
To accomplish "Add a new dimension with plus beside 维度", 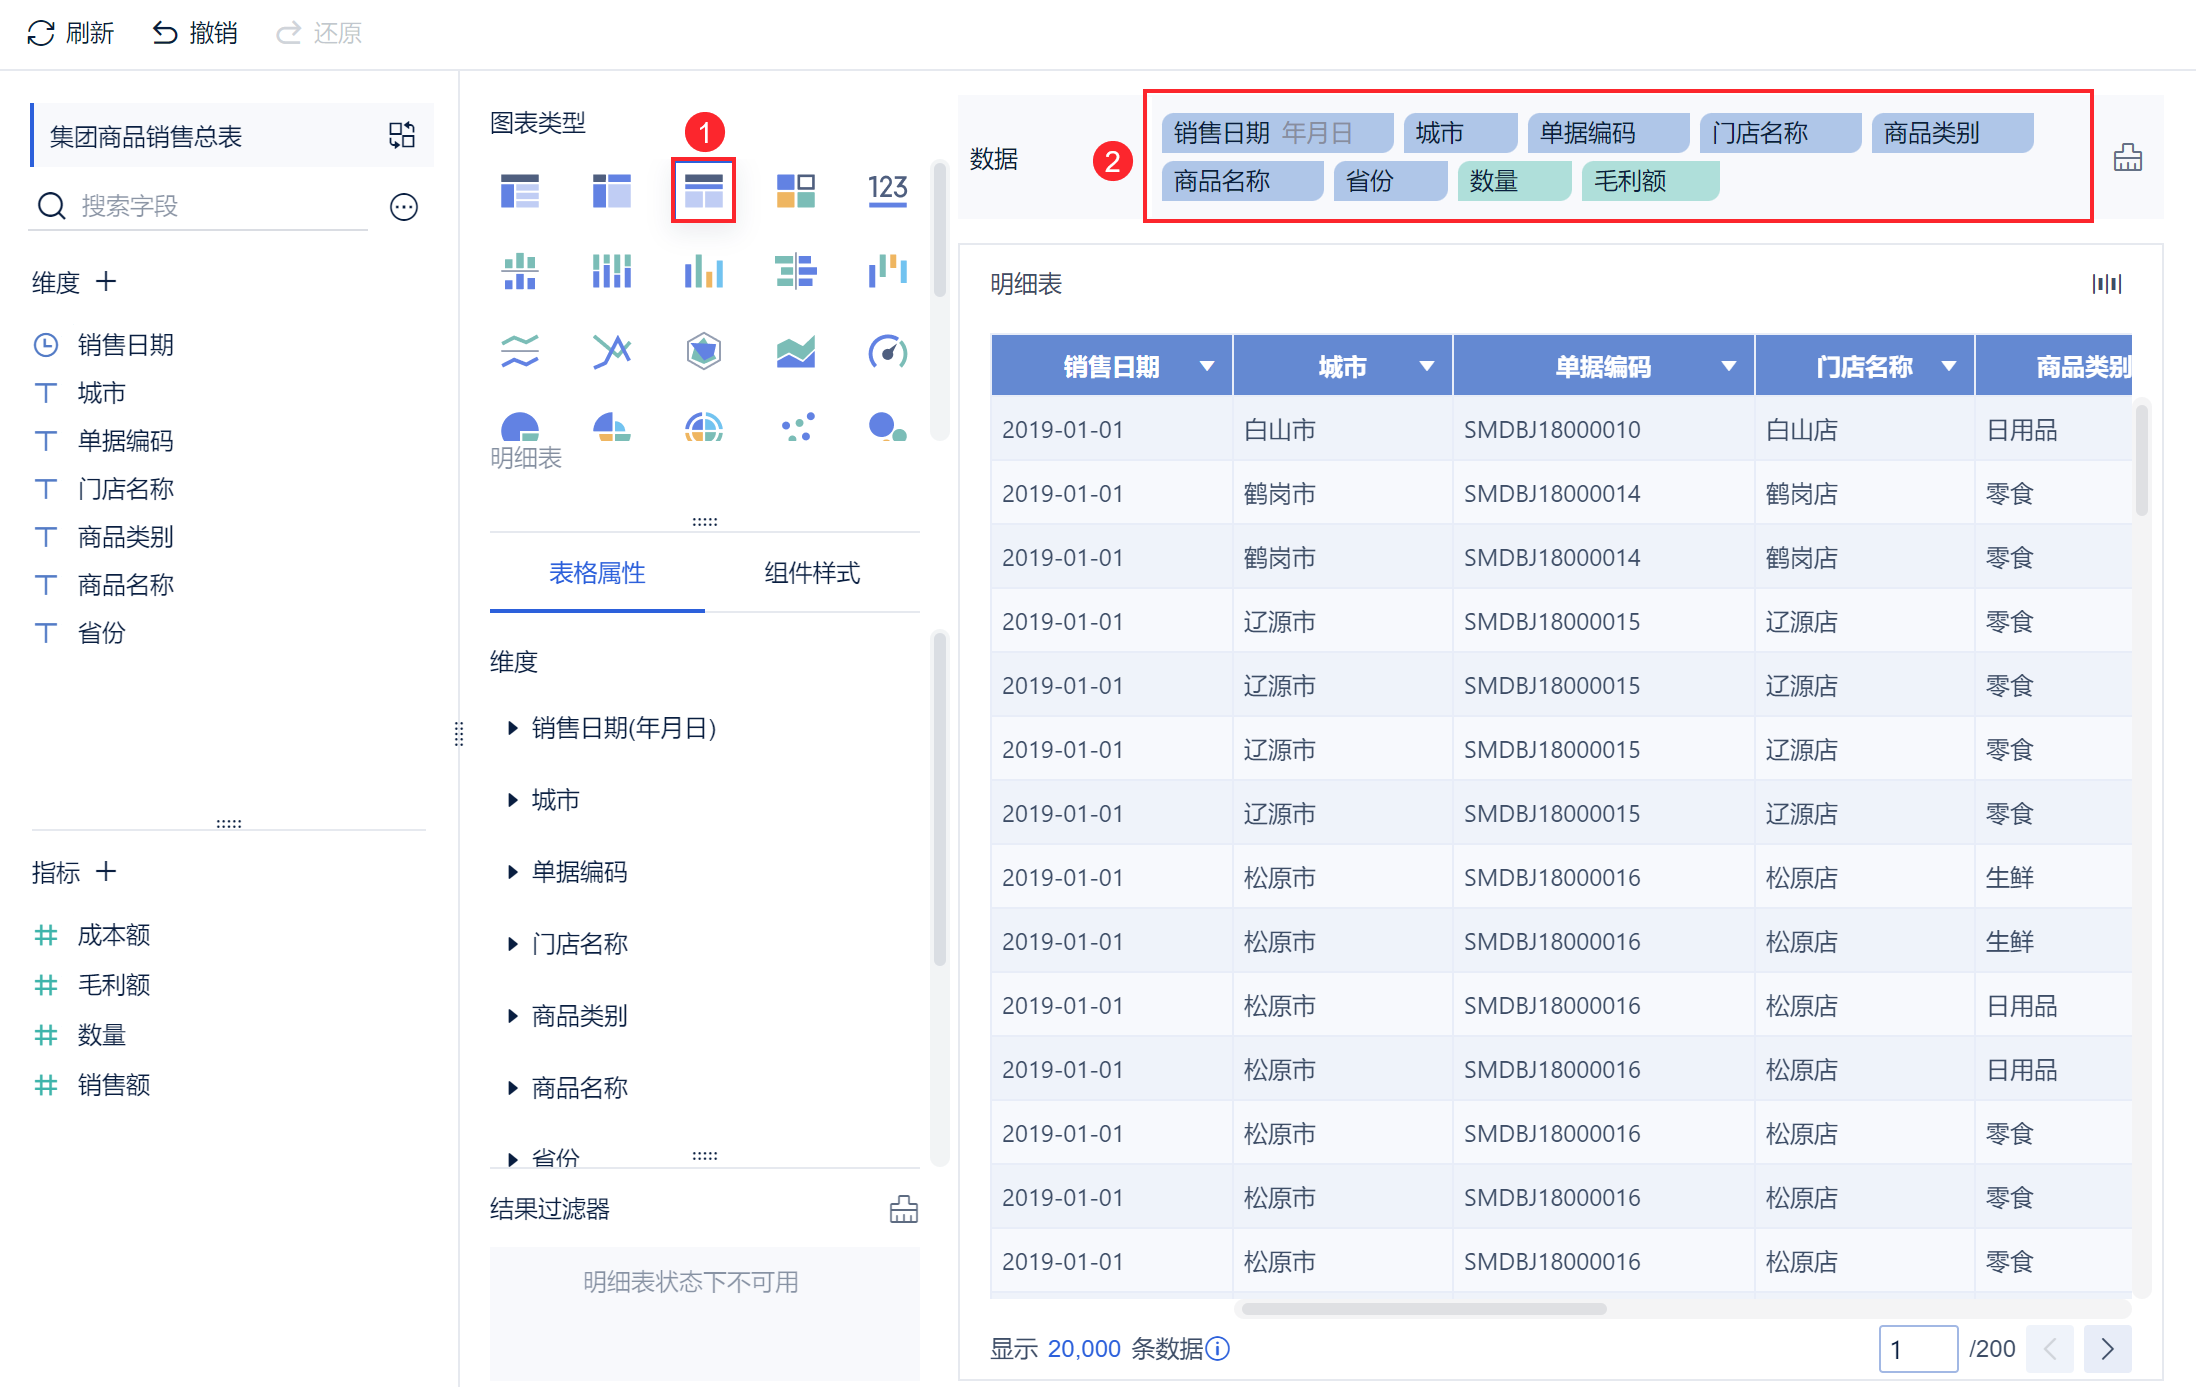I will pyautogui.click(x=106, y=282).
